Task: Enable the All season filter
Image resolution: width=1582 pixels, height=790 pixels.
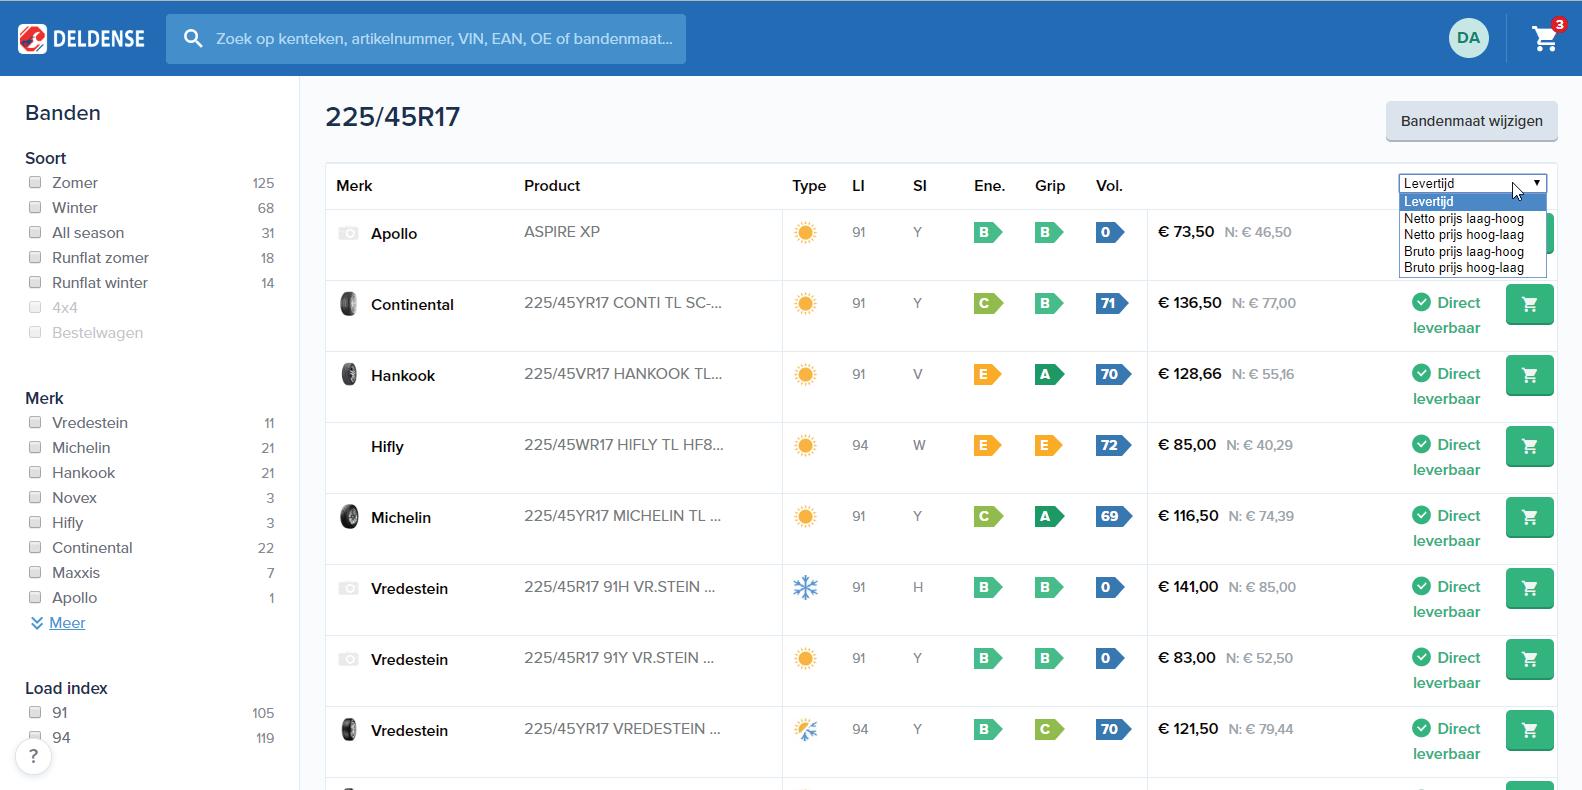Action: tap(35, 232)
